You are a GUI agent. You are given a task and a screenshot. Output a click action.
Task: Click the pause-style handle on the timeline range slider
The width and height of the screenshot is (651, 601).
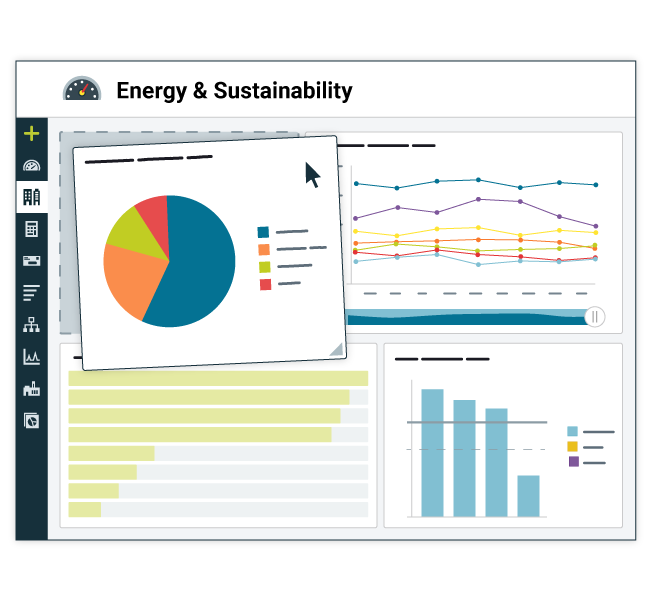(595, 317)
